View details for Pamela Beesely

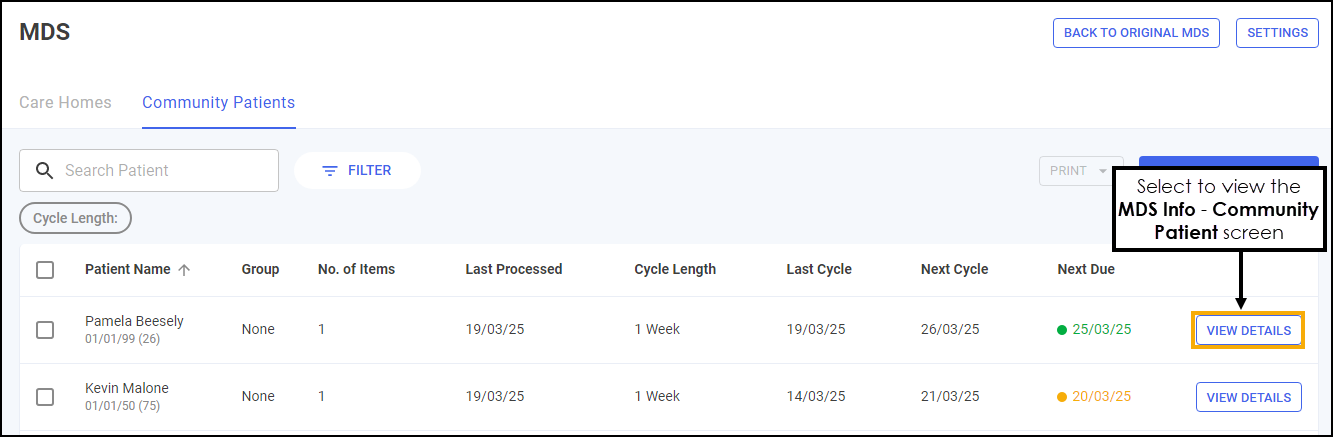point(1248,331)
